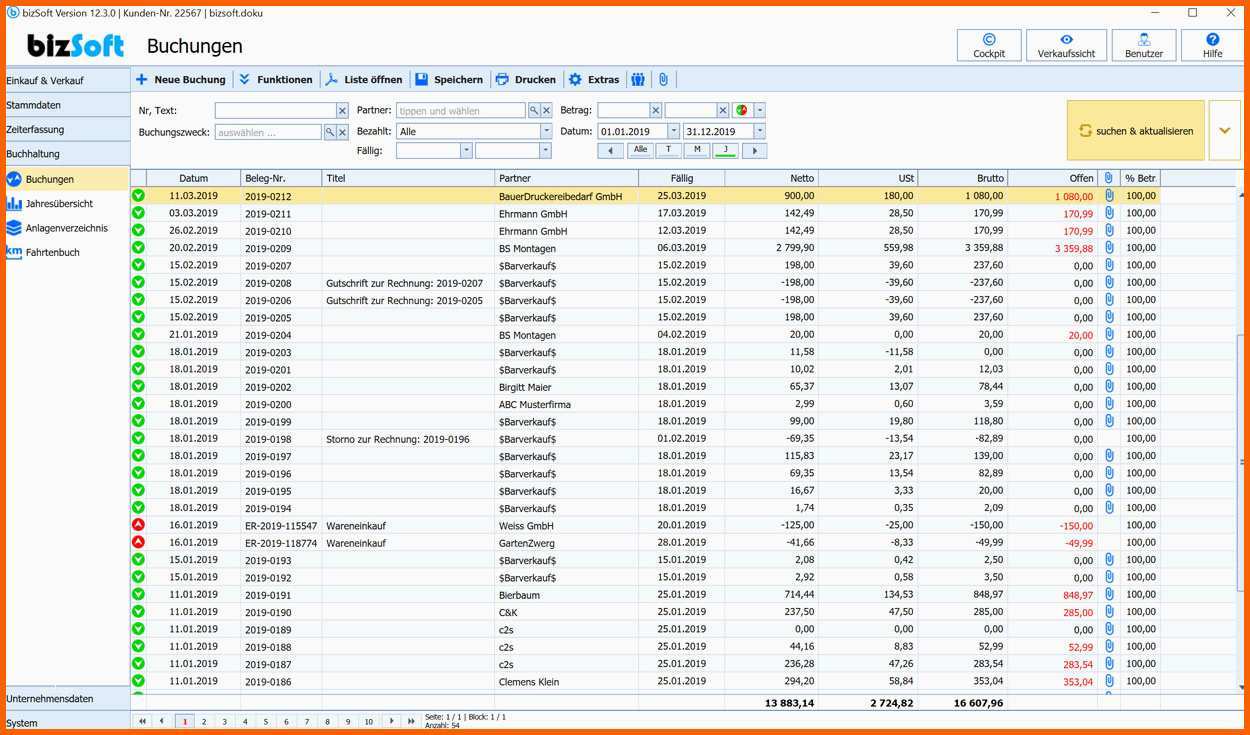Open the end date 31.12.2019 dropdown
This screenshot has height=735, width=1250.
[760, 131]
